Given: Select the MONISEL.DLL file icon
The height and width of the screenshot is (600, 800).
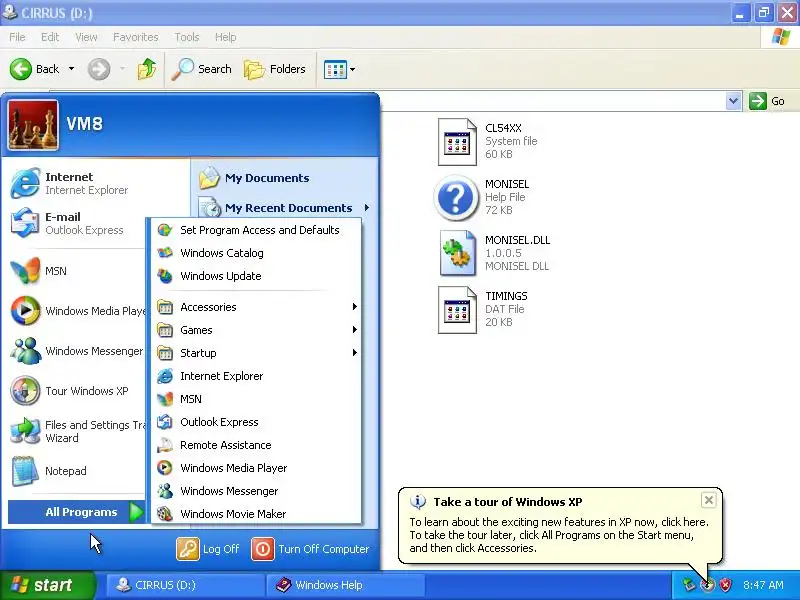Looking at the screenshot, I should pyautogui.click(x=457, y=253).
